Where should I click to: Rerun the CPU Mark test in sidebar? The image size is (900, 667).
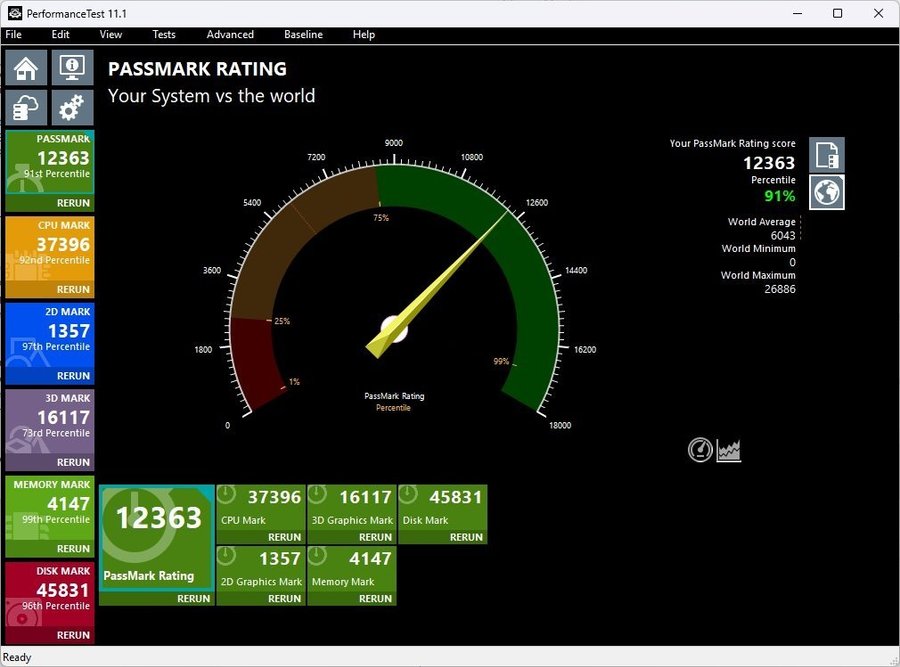(x=73, y=290)
